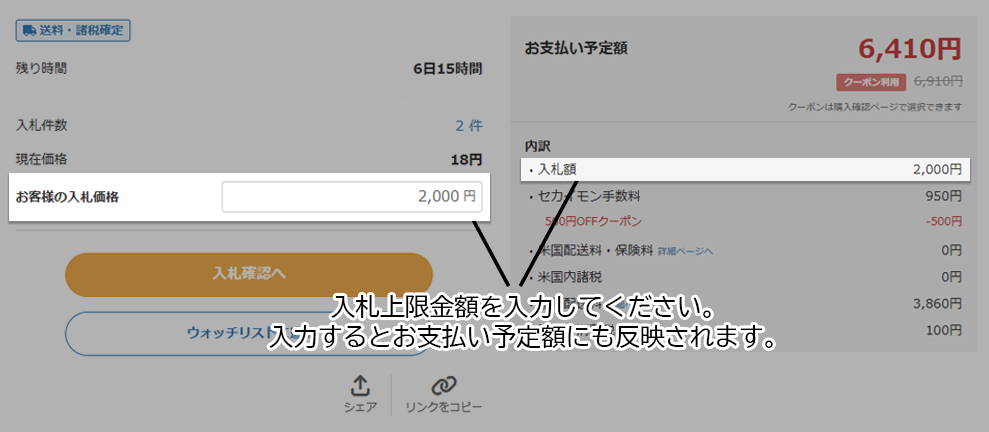This screenshot has width=989, height=432.
Task: Open the 2 件 bid count link
Action: click(469, 126)
